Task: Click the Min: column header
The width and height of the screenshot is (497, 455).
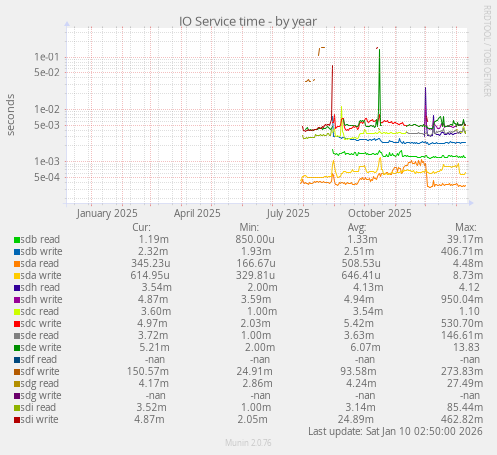Action: coord(249,227)
